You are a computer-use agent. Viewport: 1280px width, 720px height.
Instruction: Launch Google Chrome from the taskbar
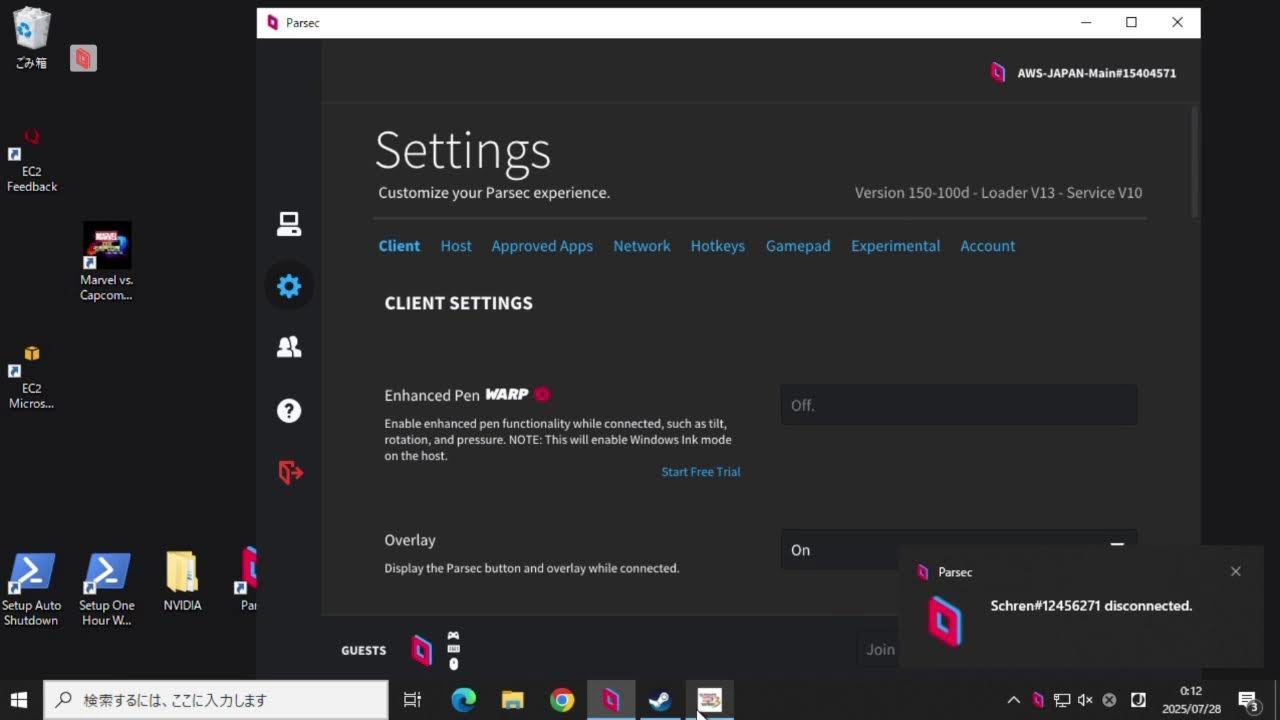click(x=562, y=700)
